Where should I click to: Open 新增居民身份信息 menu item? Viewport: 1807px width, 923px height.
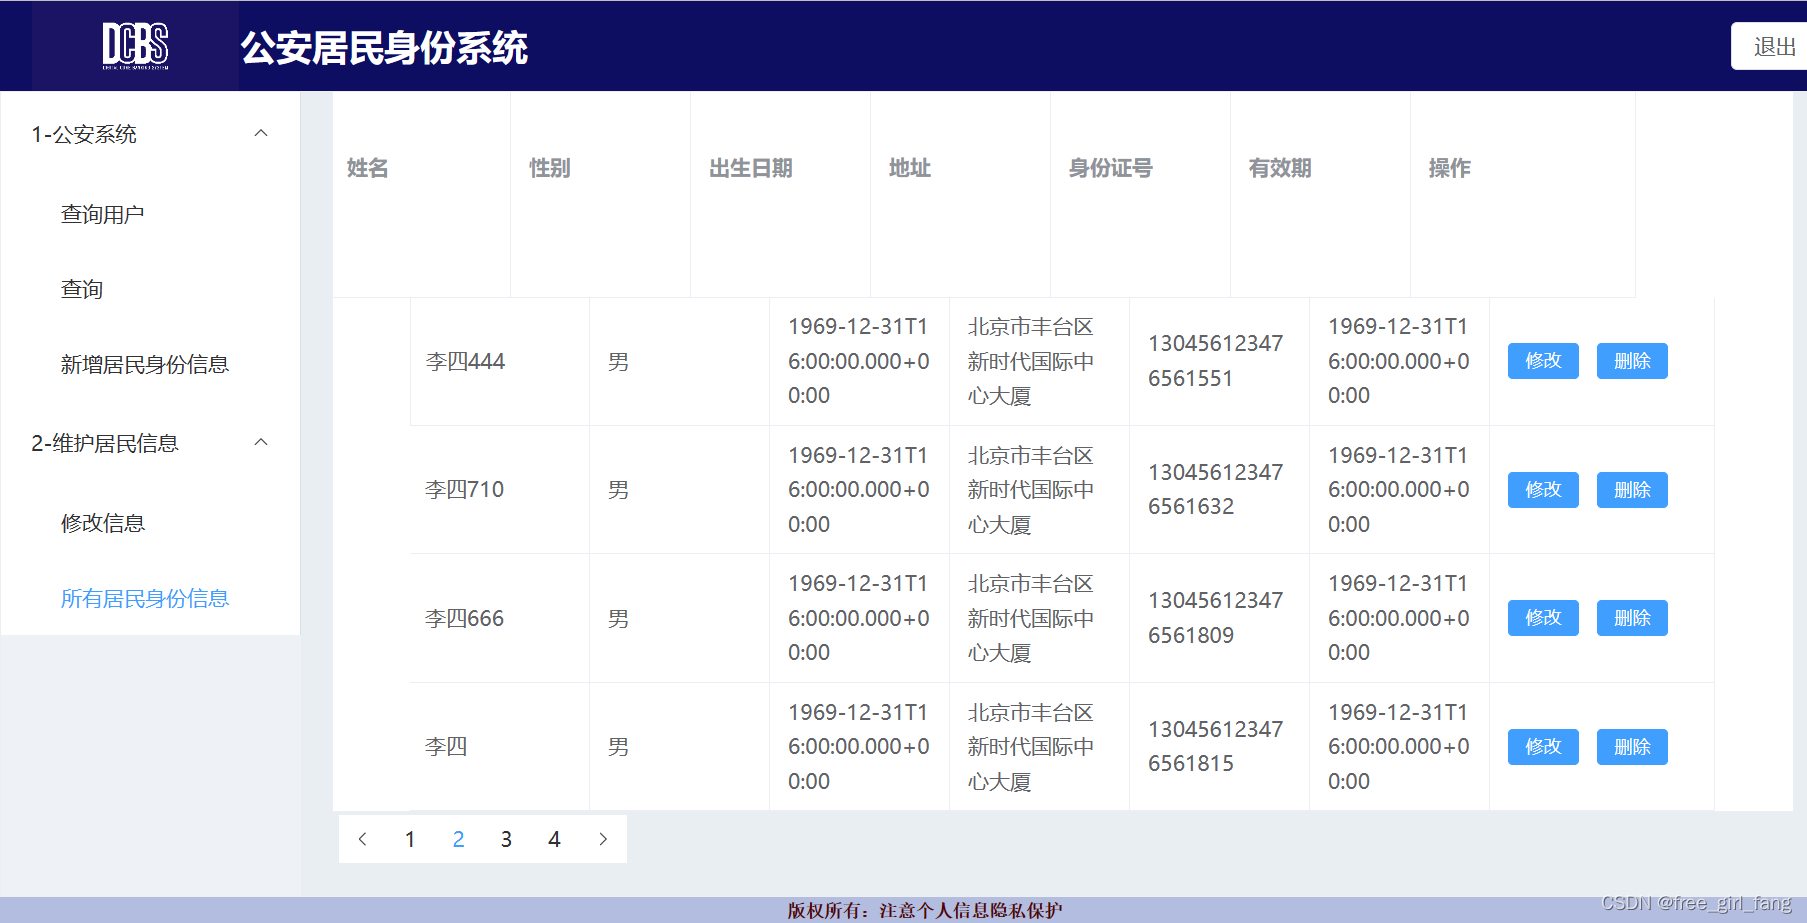(x=145, y=364)
